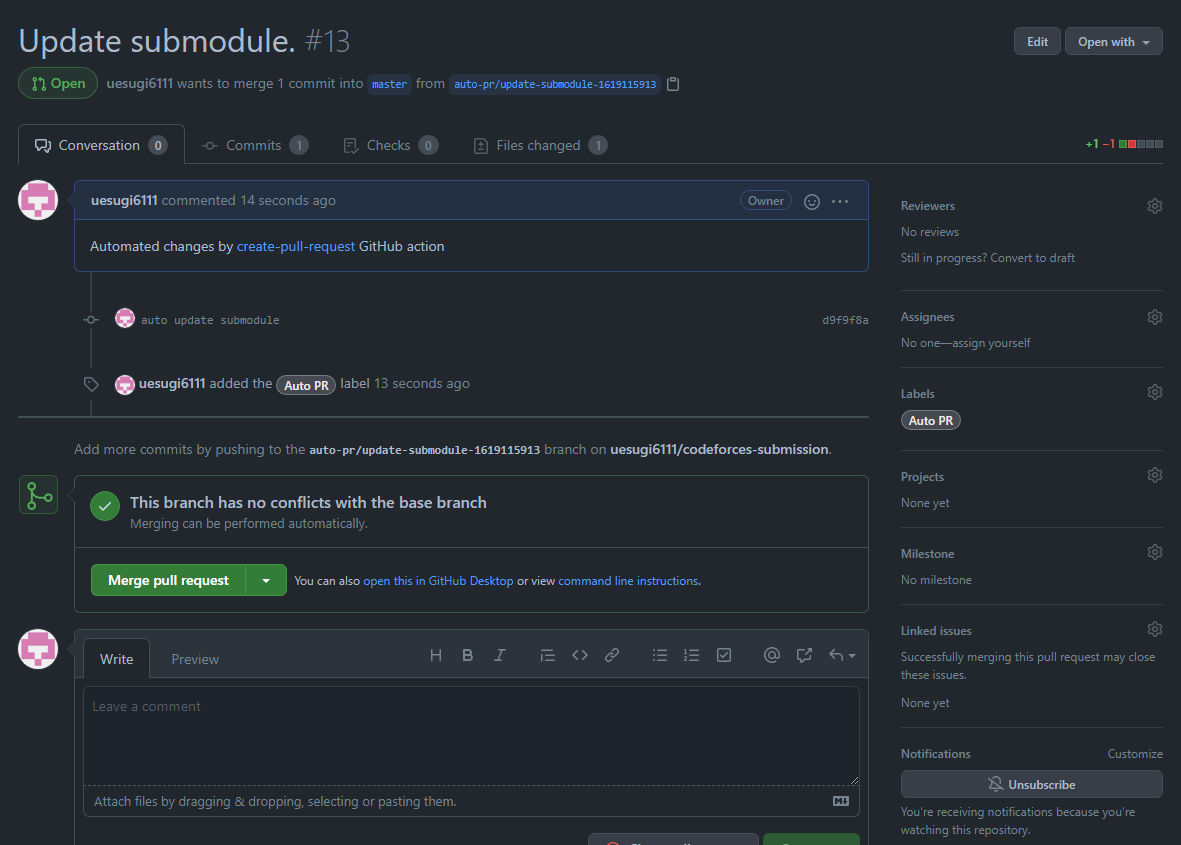Switch to the Conversation tab
This screenshot has width=1181, height=845.
(101, 145)
